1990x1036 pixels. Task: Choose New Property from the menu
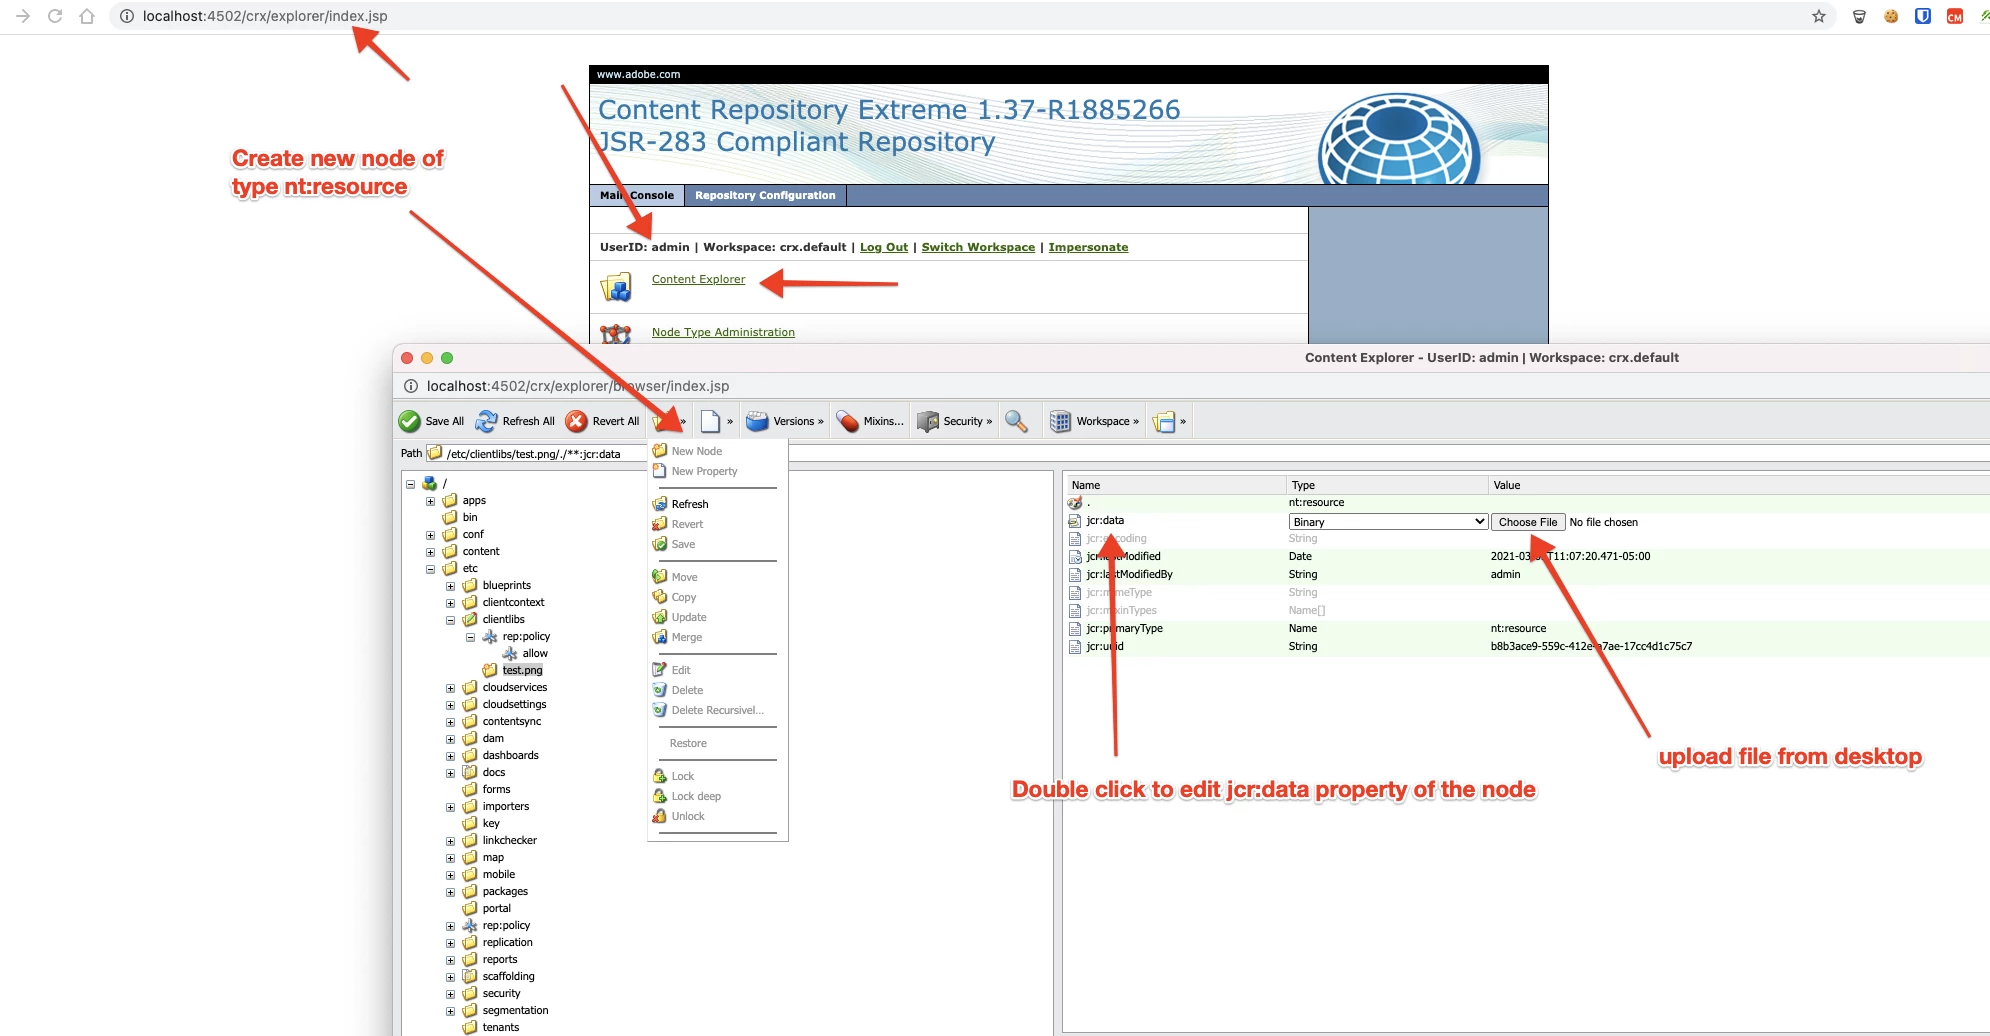pyautogui.click(x=704, y=471)
